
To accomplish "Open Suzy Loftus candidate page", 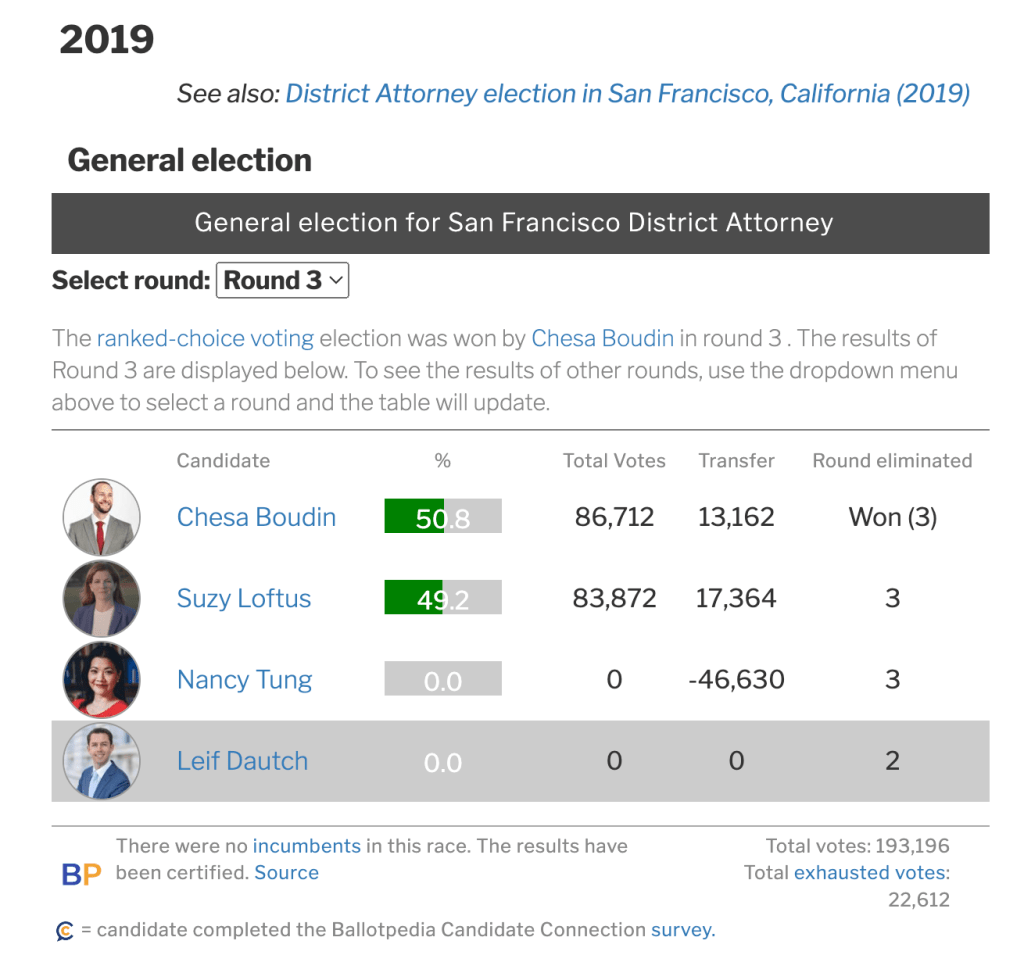I will (x=244, y=598).
